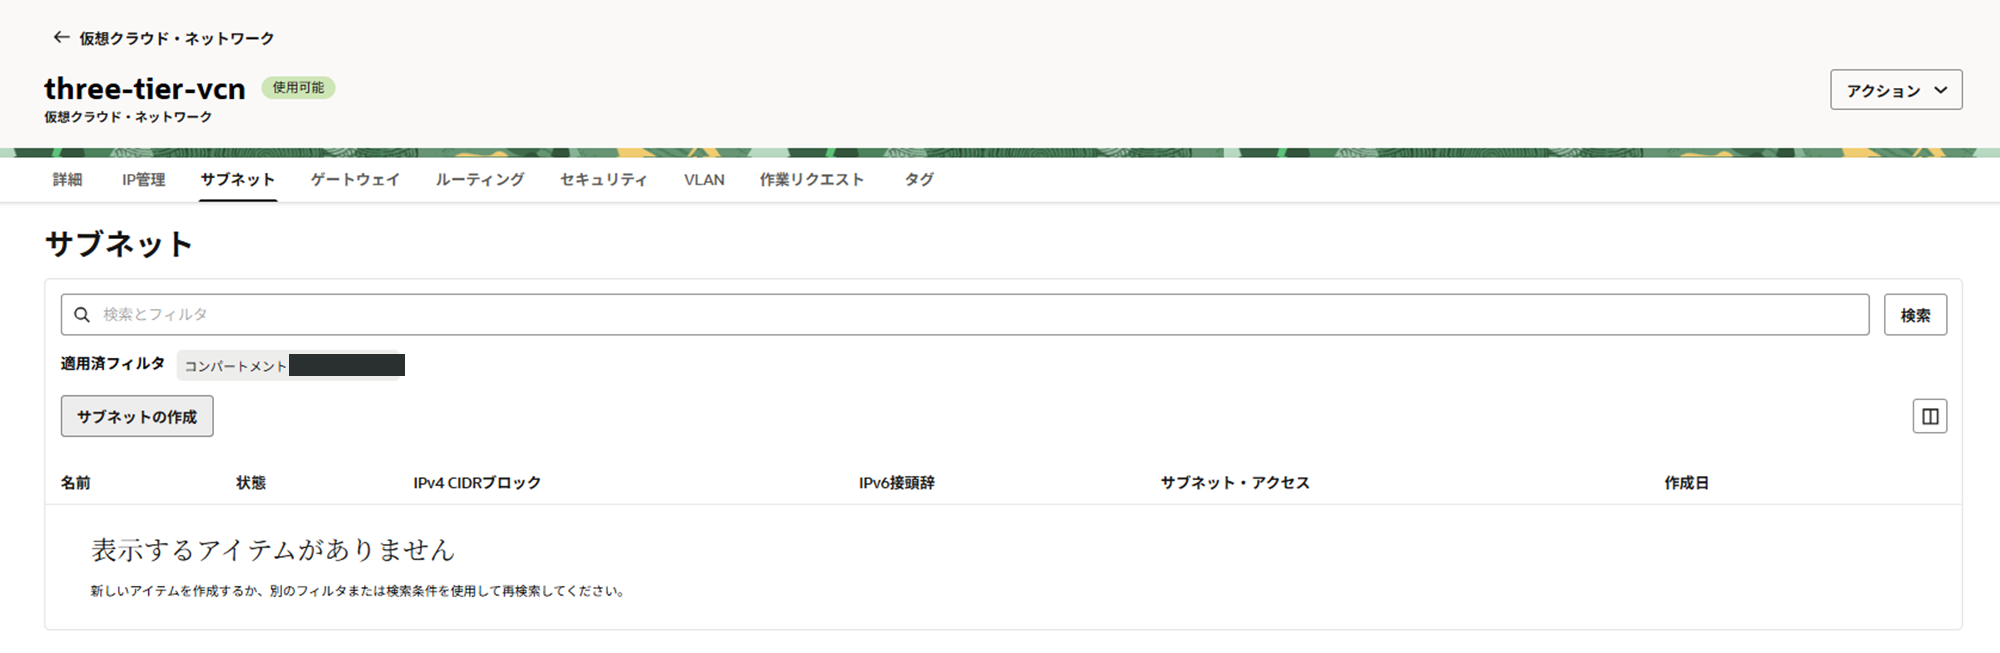Switch to the セキュリティ tab
2000x653 pixels.
pos(603,179)
